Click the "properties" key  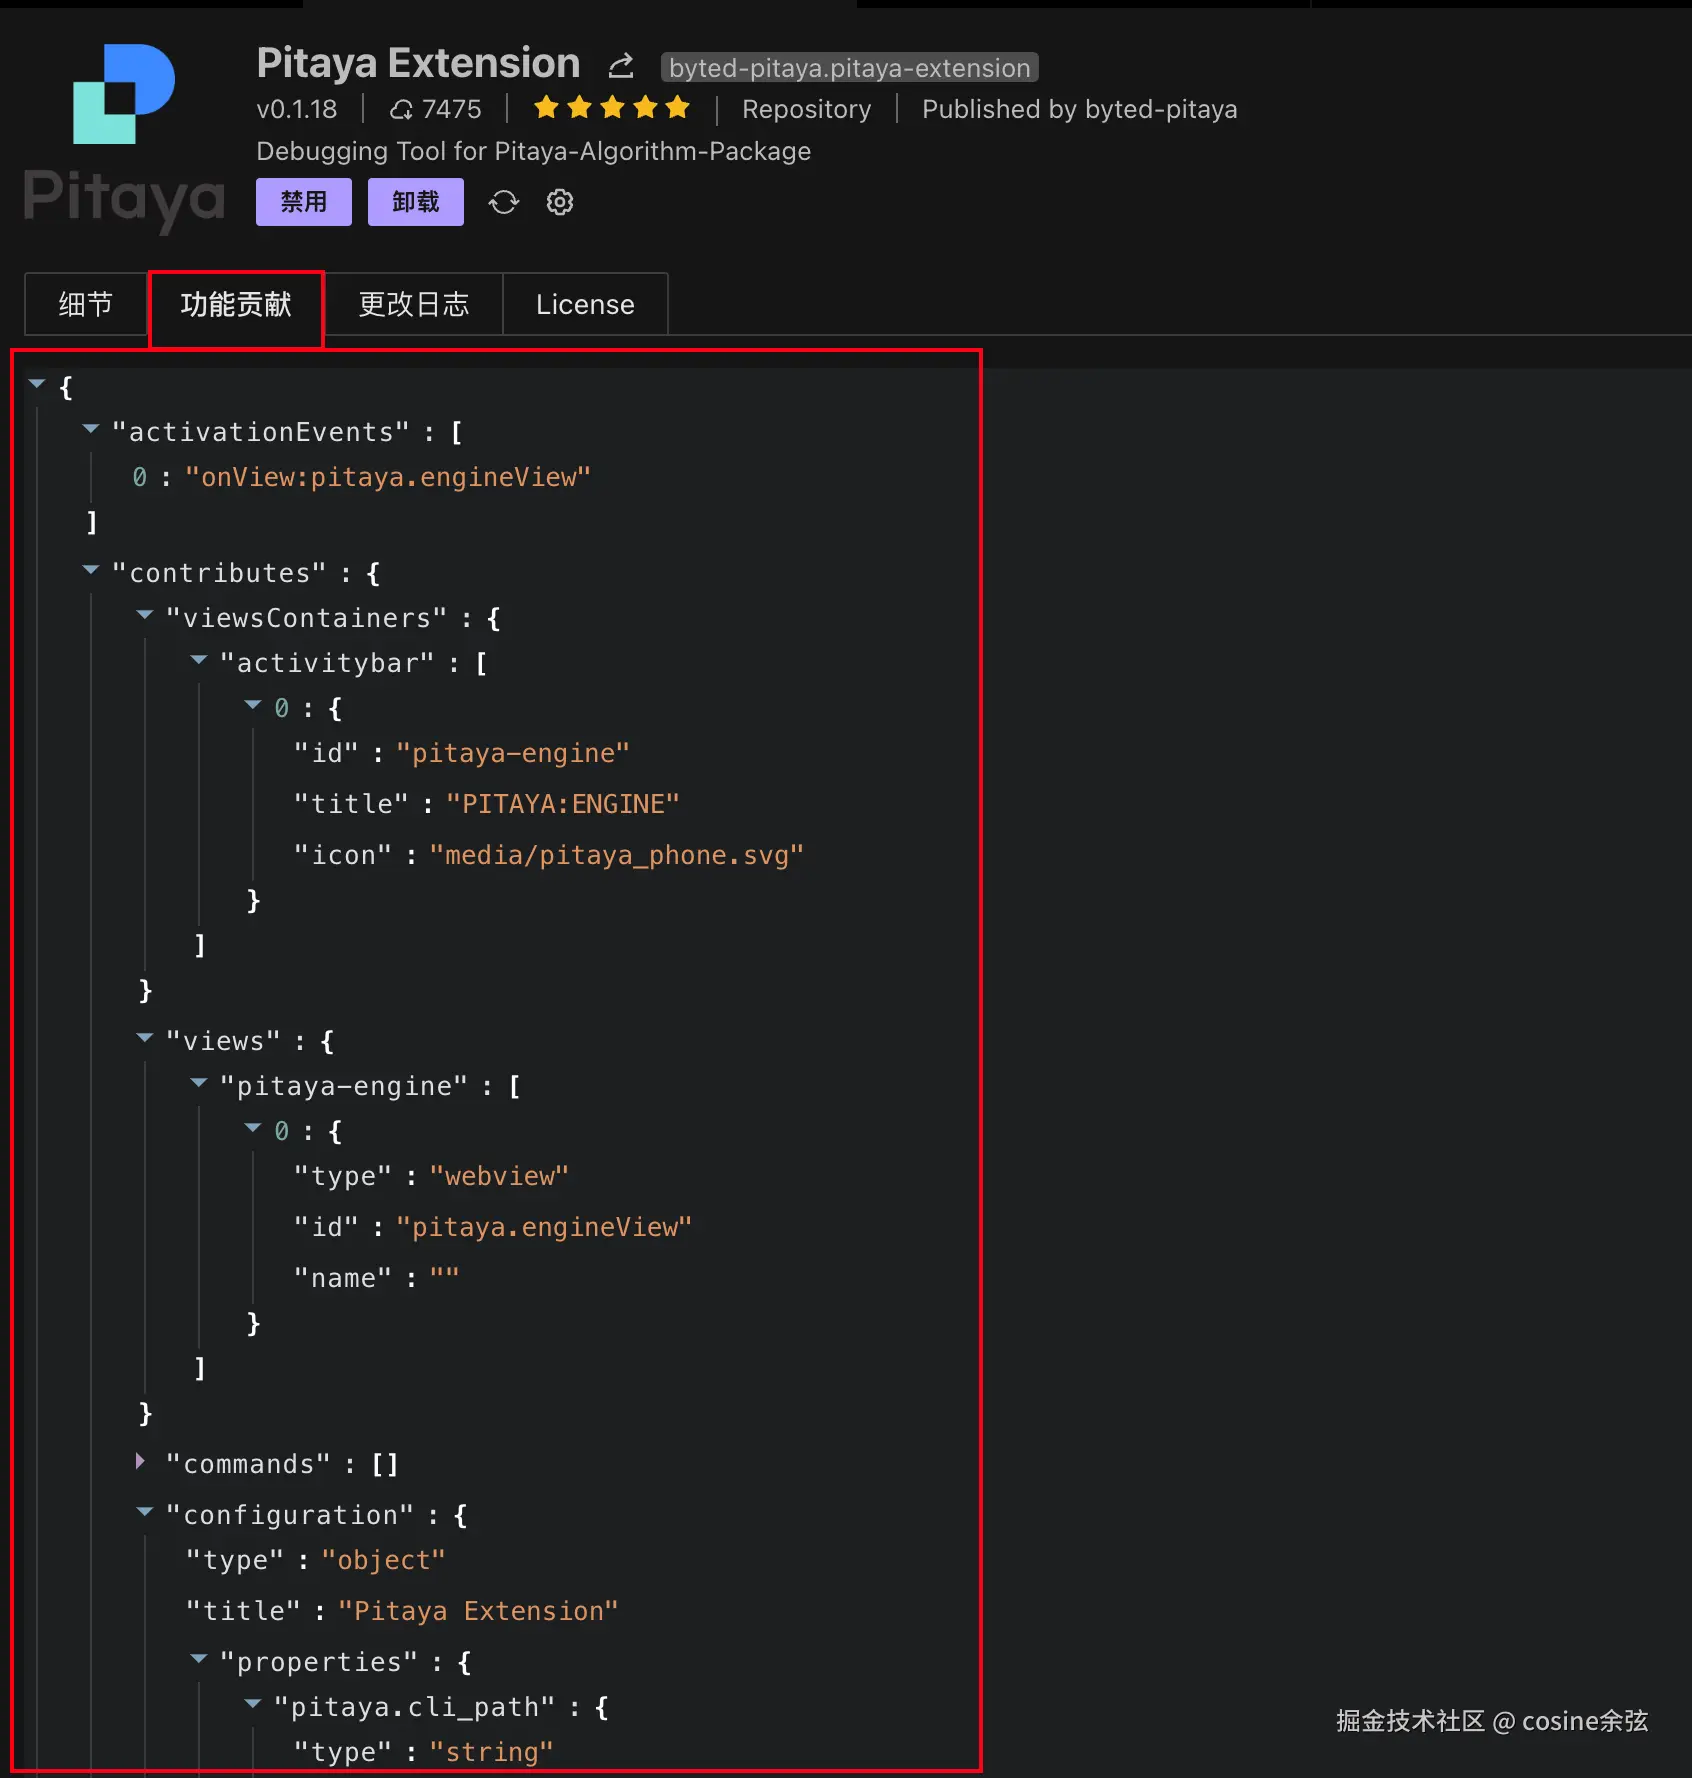pyautogui.click(x=318, y=1662)
